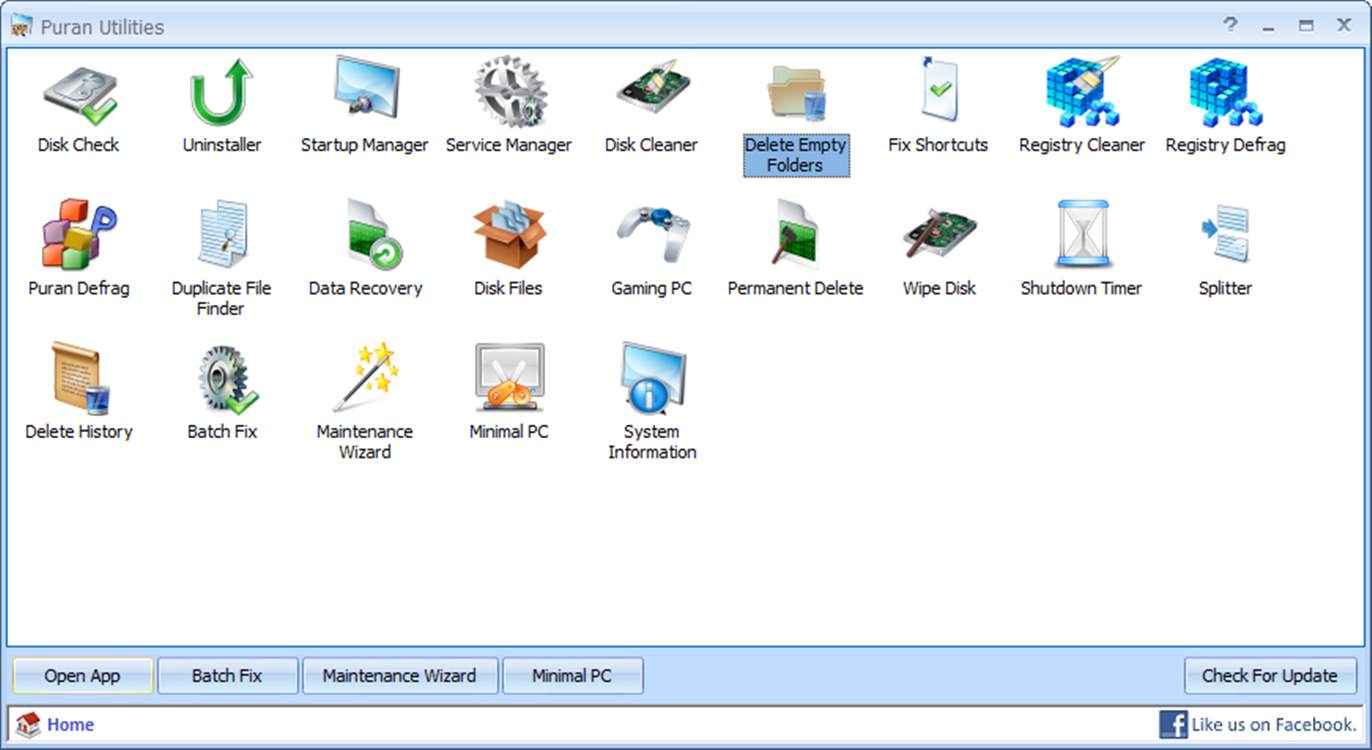Select the Shutdown Timer hourglass icon
Viewport: 1372px width, 750px height.
[1082, 234]
